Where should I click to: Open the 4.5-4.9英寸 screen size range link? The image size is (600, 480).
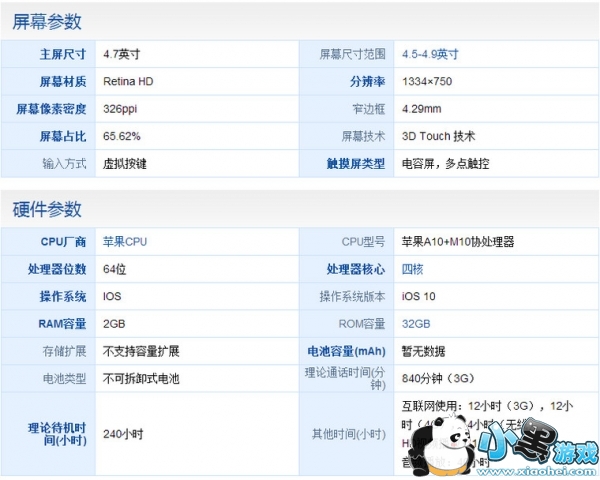[x=430, y=54]
